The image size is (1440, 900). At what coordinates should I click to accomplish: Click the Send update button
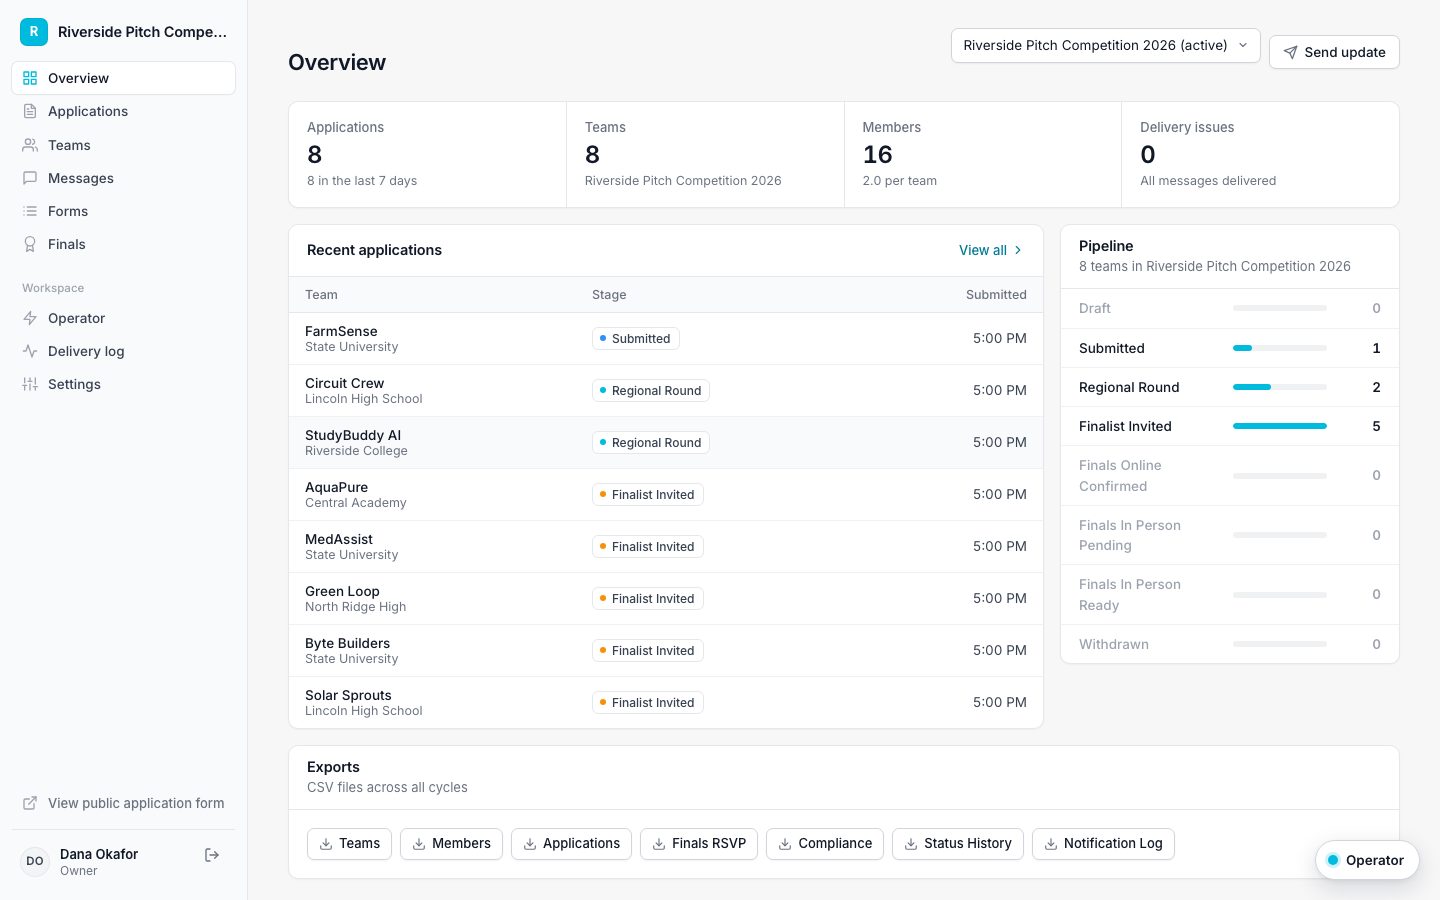tap(1334, 52)
